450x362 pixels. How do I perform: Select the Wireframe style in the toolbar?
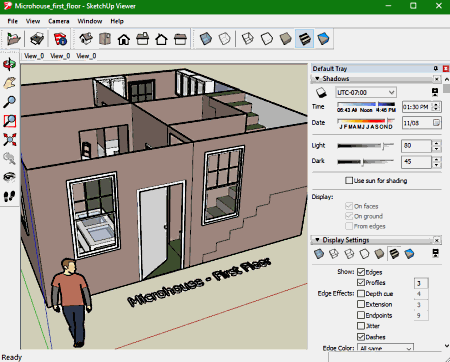[248, 39]
